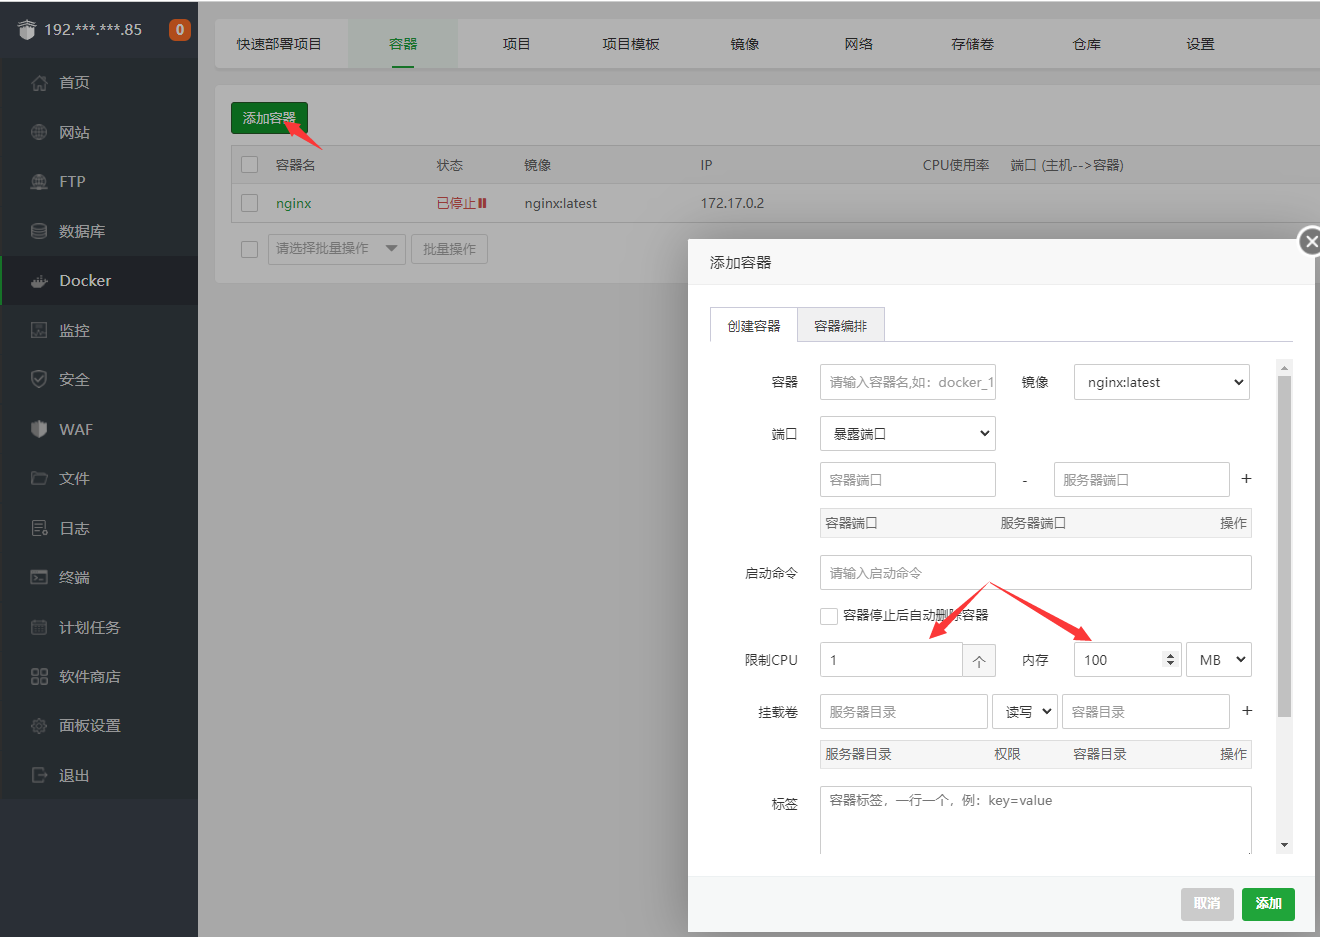Open the 网站 globe icon
The width and height of the screenshot is (1320, 937).
[39, 132]
